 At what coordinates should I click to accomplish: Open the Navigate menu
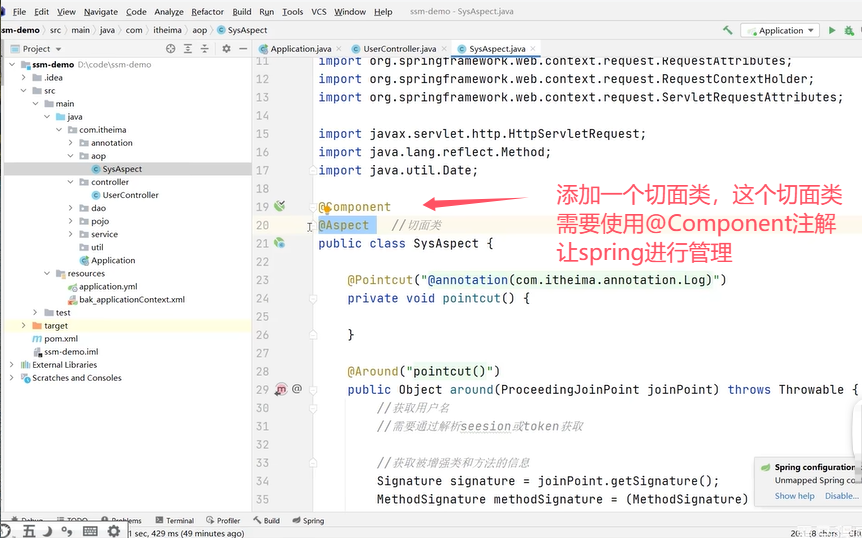click(x=101, y=12)
